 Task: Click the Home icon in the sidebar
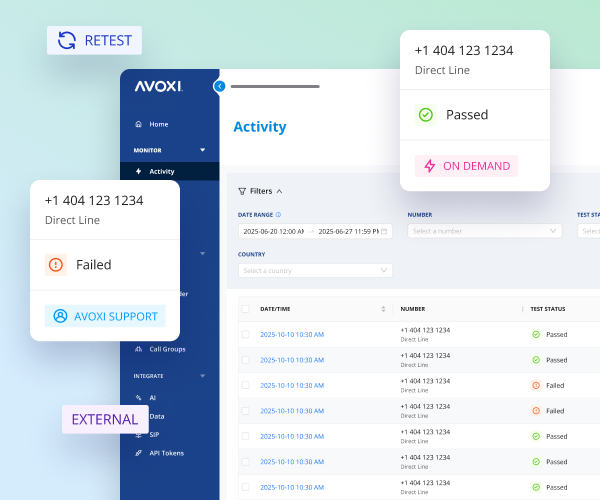point(138,124)
